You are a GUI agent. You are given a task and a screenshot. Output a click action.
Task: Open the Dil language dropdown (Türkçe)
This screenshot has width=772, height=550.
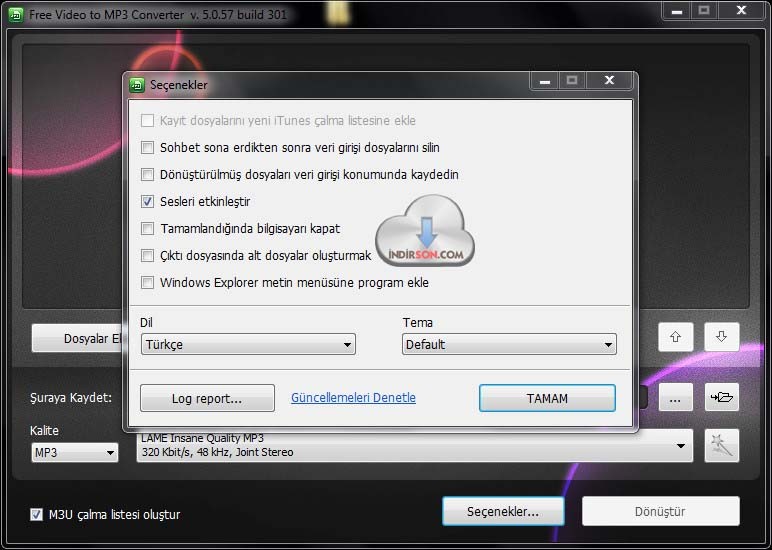pyautogui.click(x=248, y=344)
